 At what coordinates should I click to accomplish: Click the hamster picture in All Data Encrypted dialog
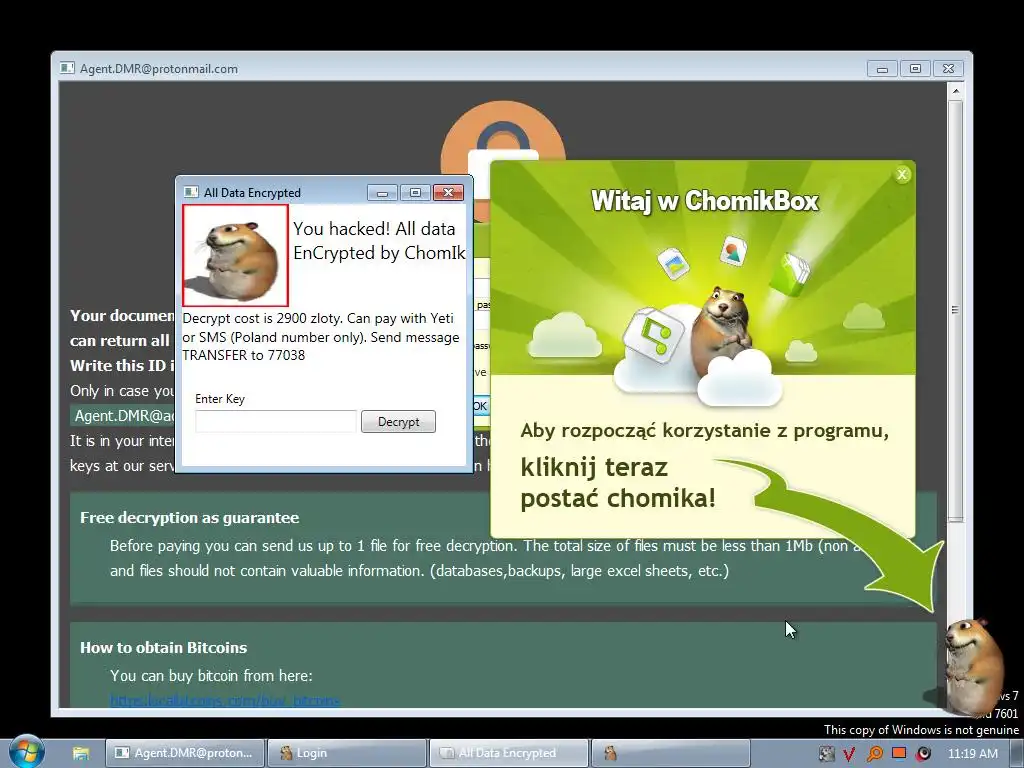point(235,255)
